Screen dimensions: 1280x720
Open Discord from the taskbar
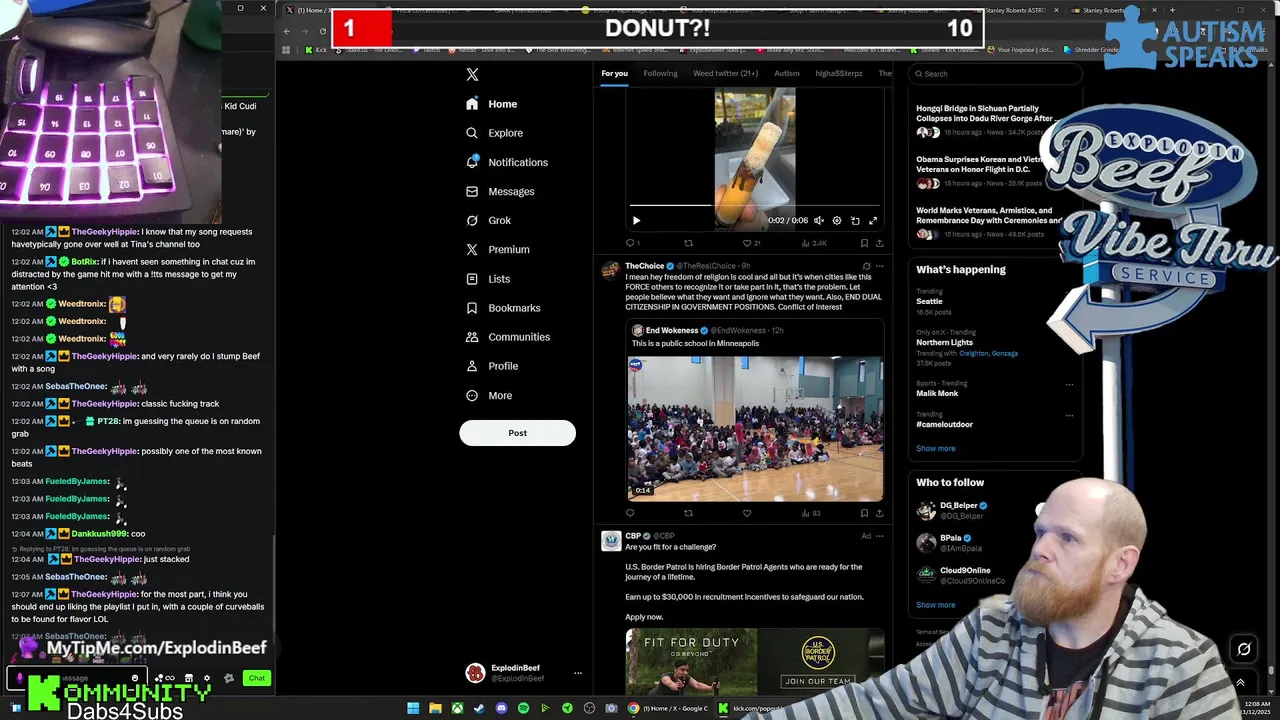click(x=501, y=709)
